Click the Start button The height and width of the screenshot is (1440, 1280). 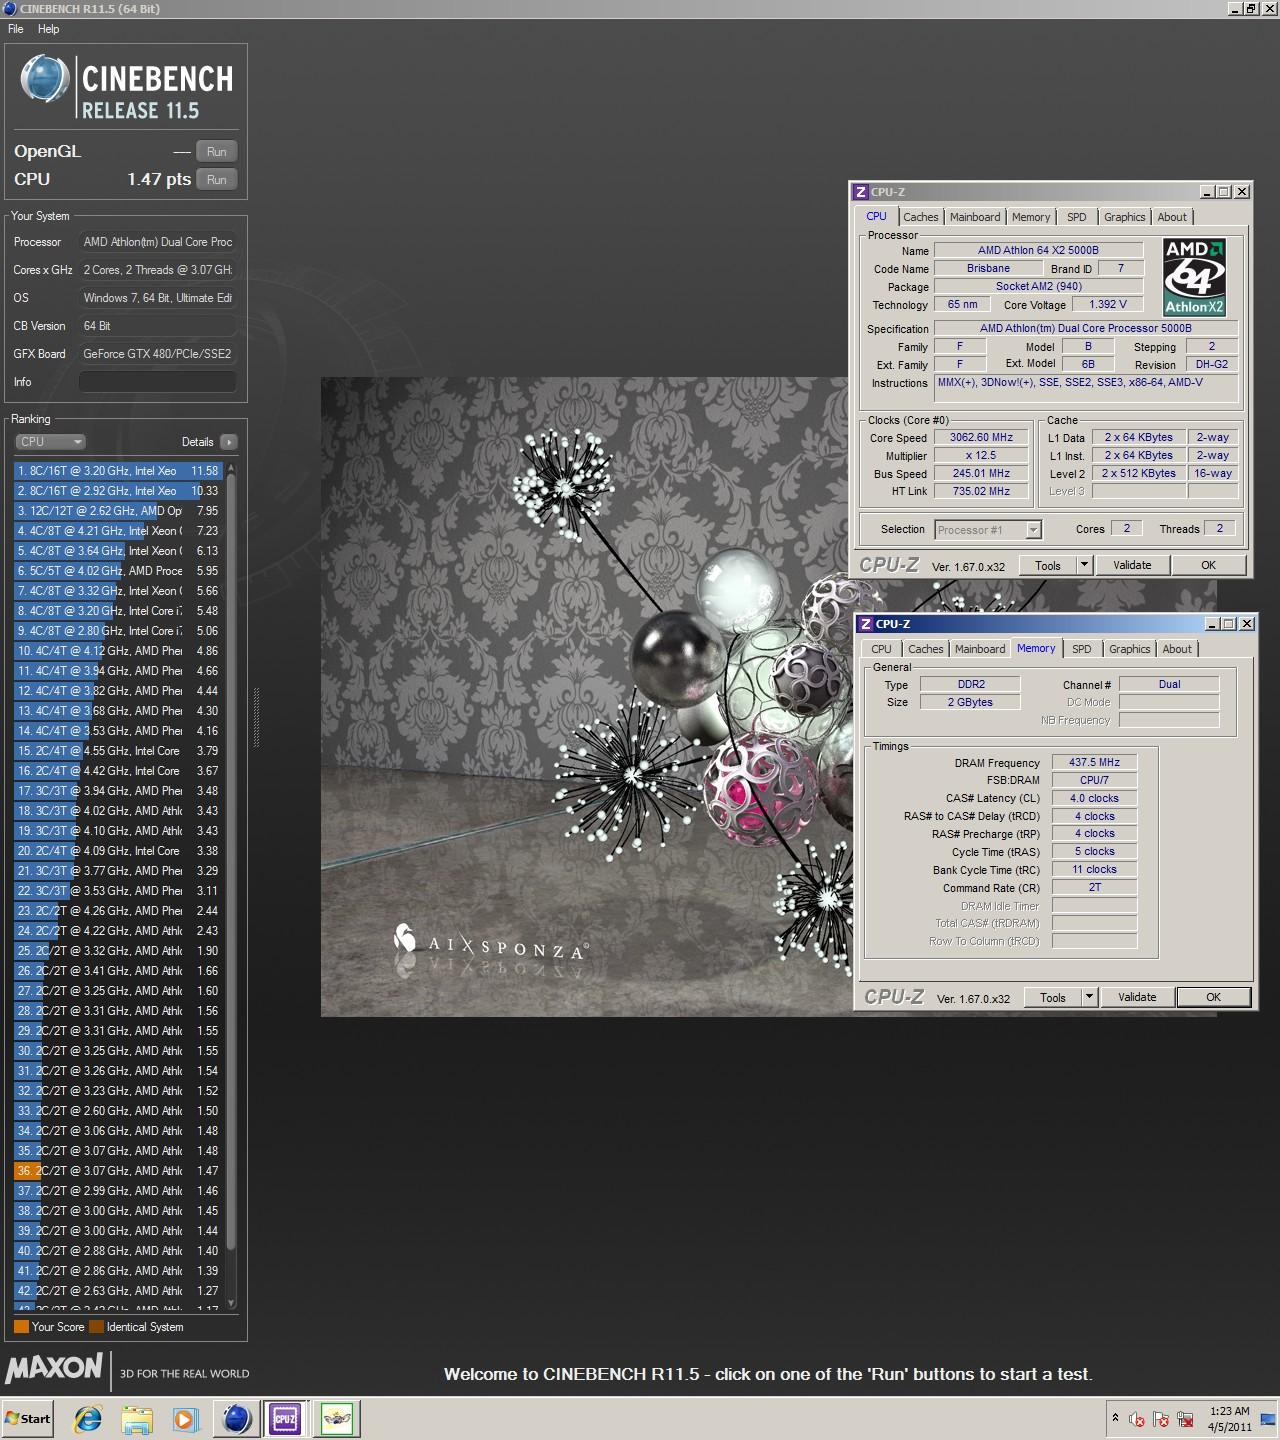[27, 1418]
